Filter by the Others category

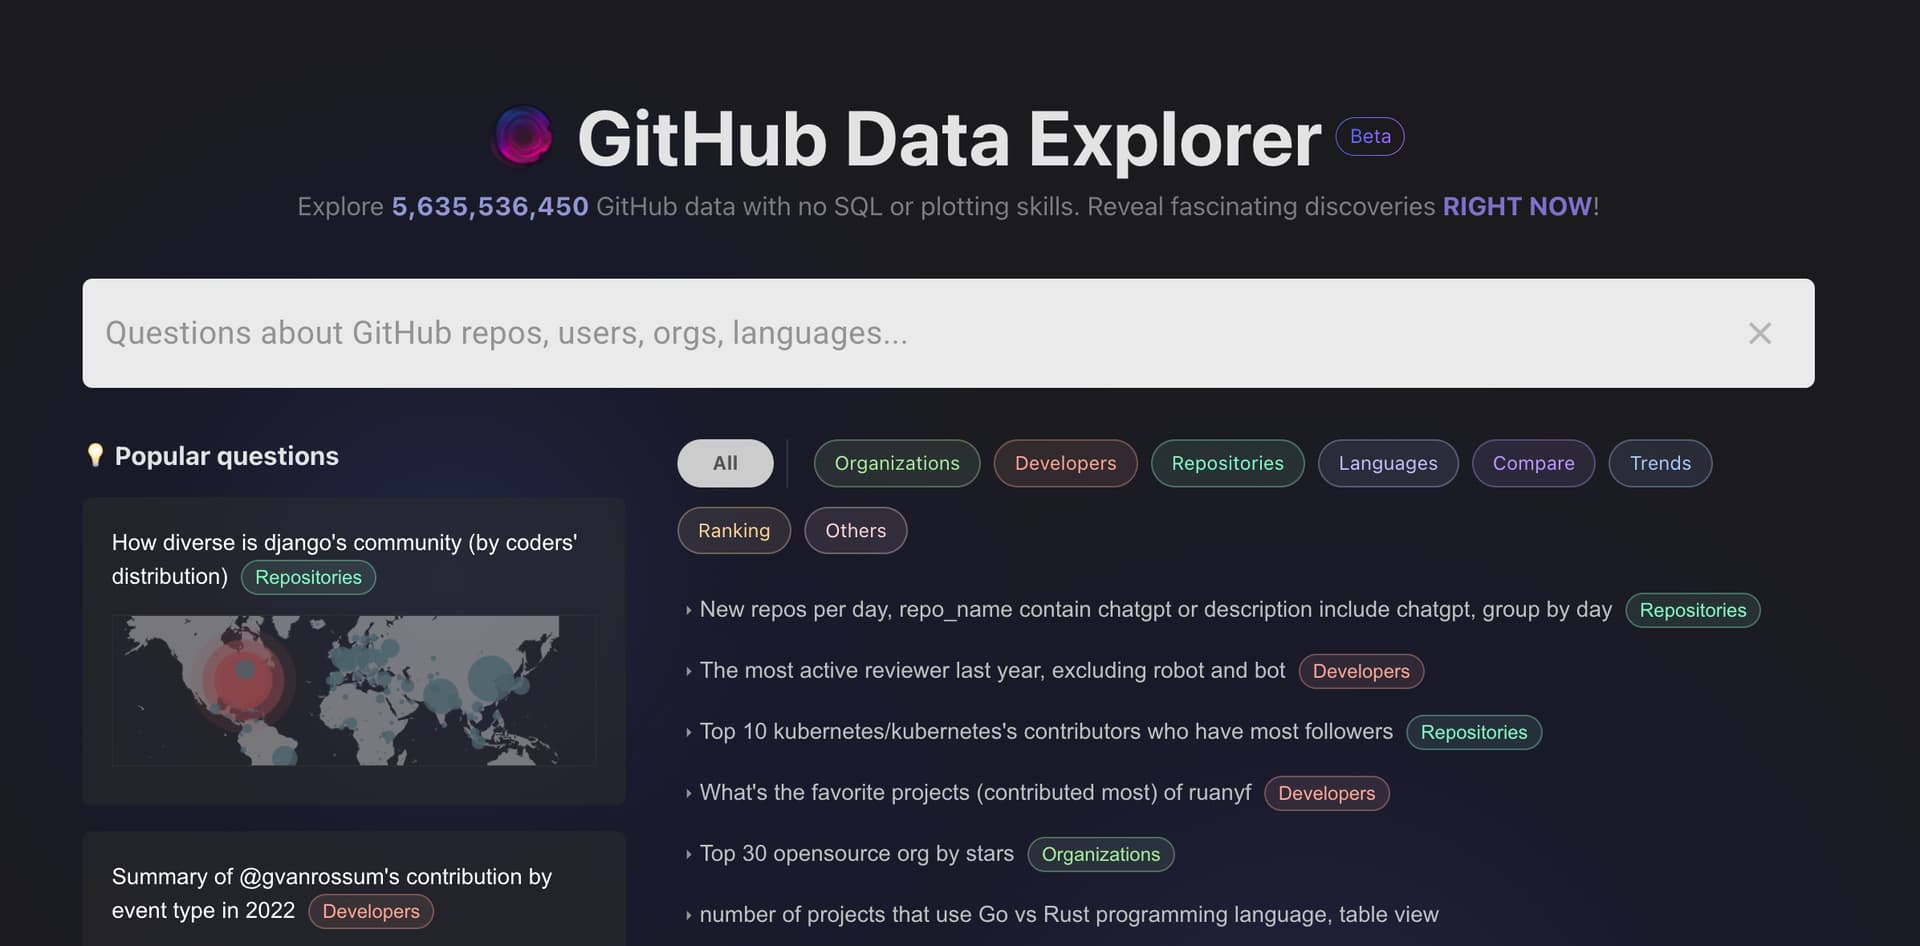855,530
